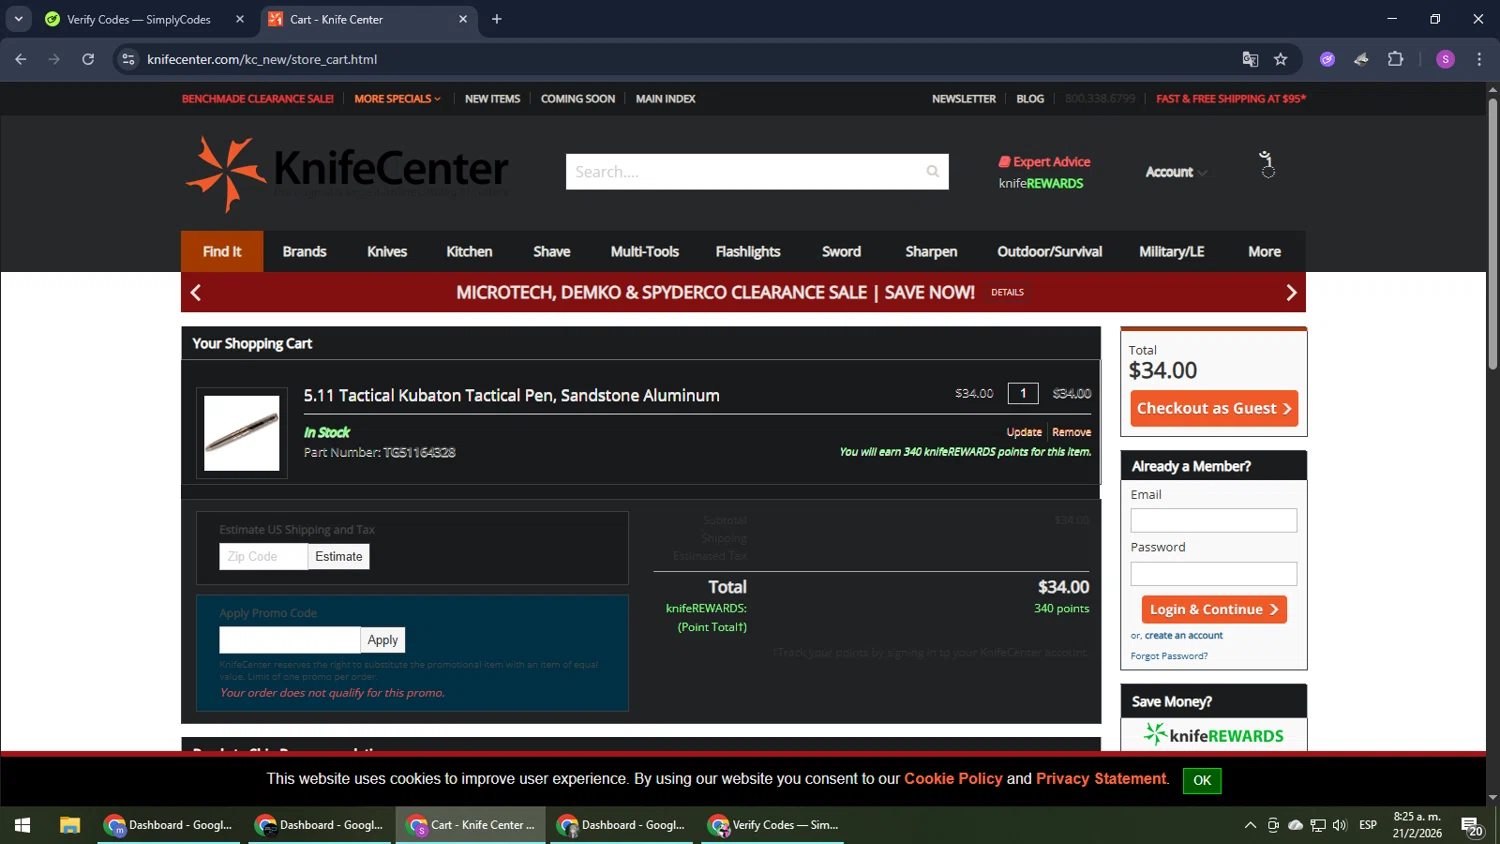1500x844 pixels.
Task: Open Windows Start menu
Action: [22, 825]
